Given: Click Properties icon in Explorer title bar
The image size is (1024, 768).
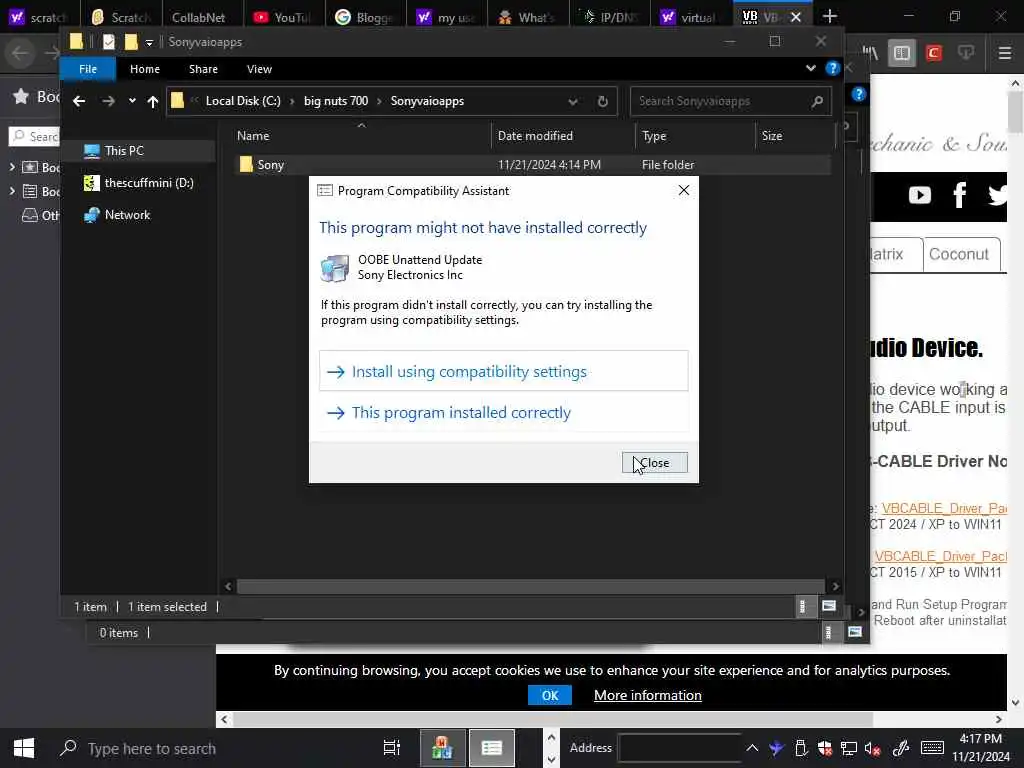Looking at the screenshot, I should pos(108,42).
